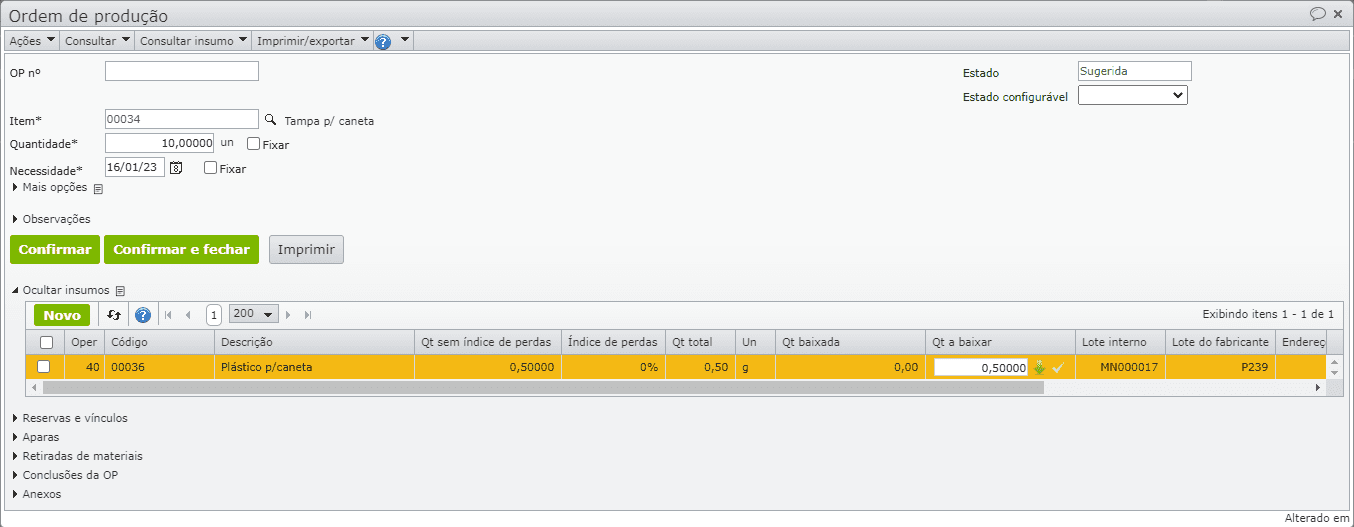
Task: Click horizontal scrollbar right arrow
Action: point(1318,387)
